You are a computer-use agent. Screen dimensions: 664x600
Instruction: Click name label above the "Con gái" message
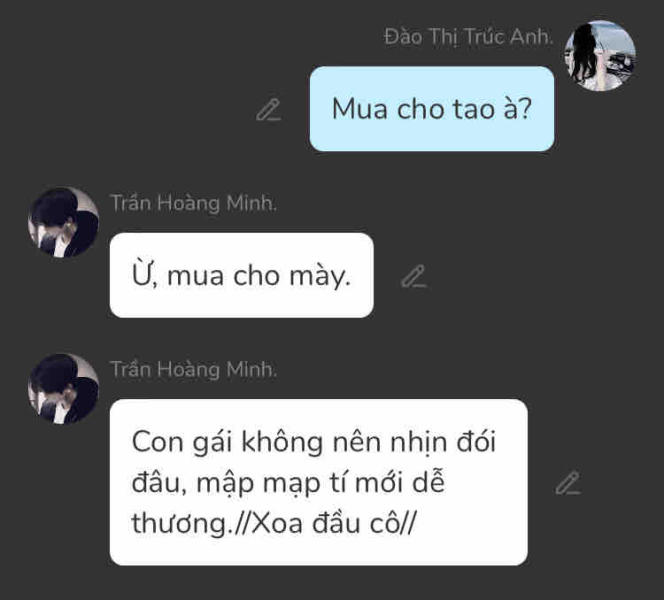[x=193, y=370]
